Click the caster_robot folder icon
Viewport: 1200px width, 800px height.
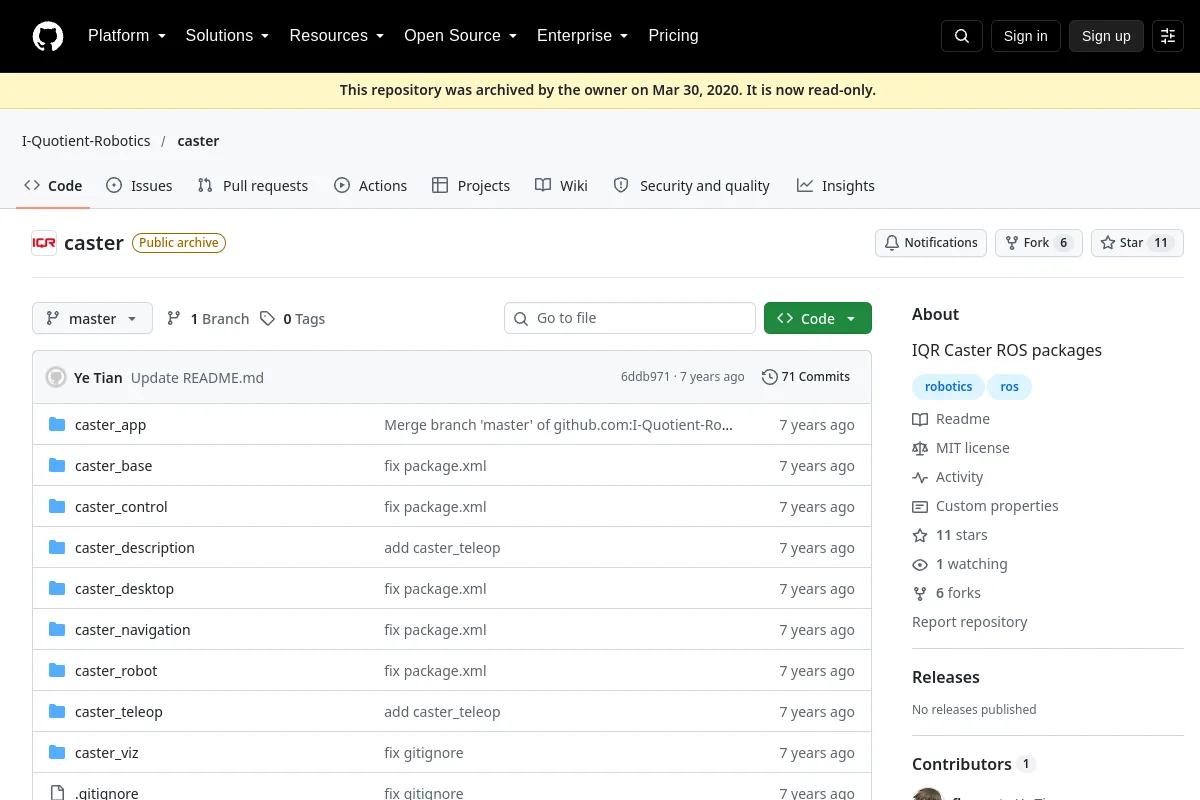[57, 671]
